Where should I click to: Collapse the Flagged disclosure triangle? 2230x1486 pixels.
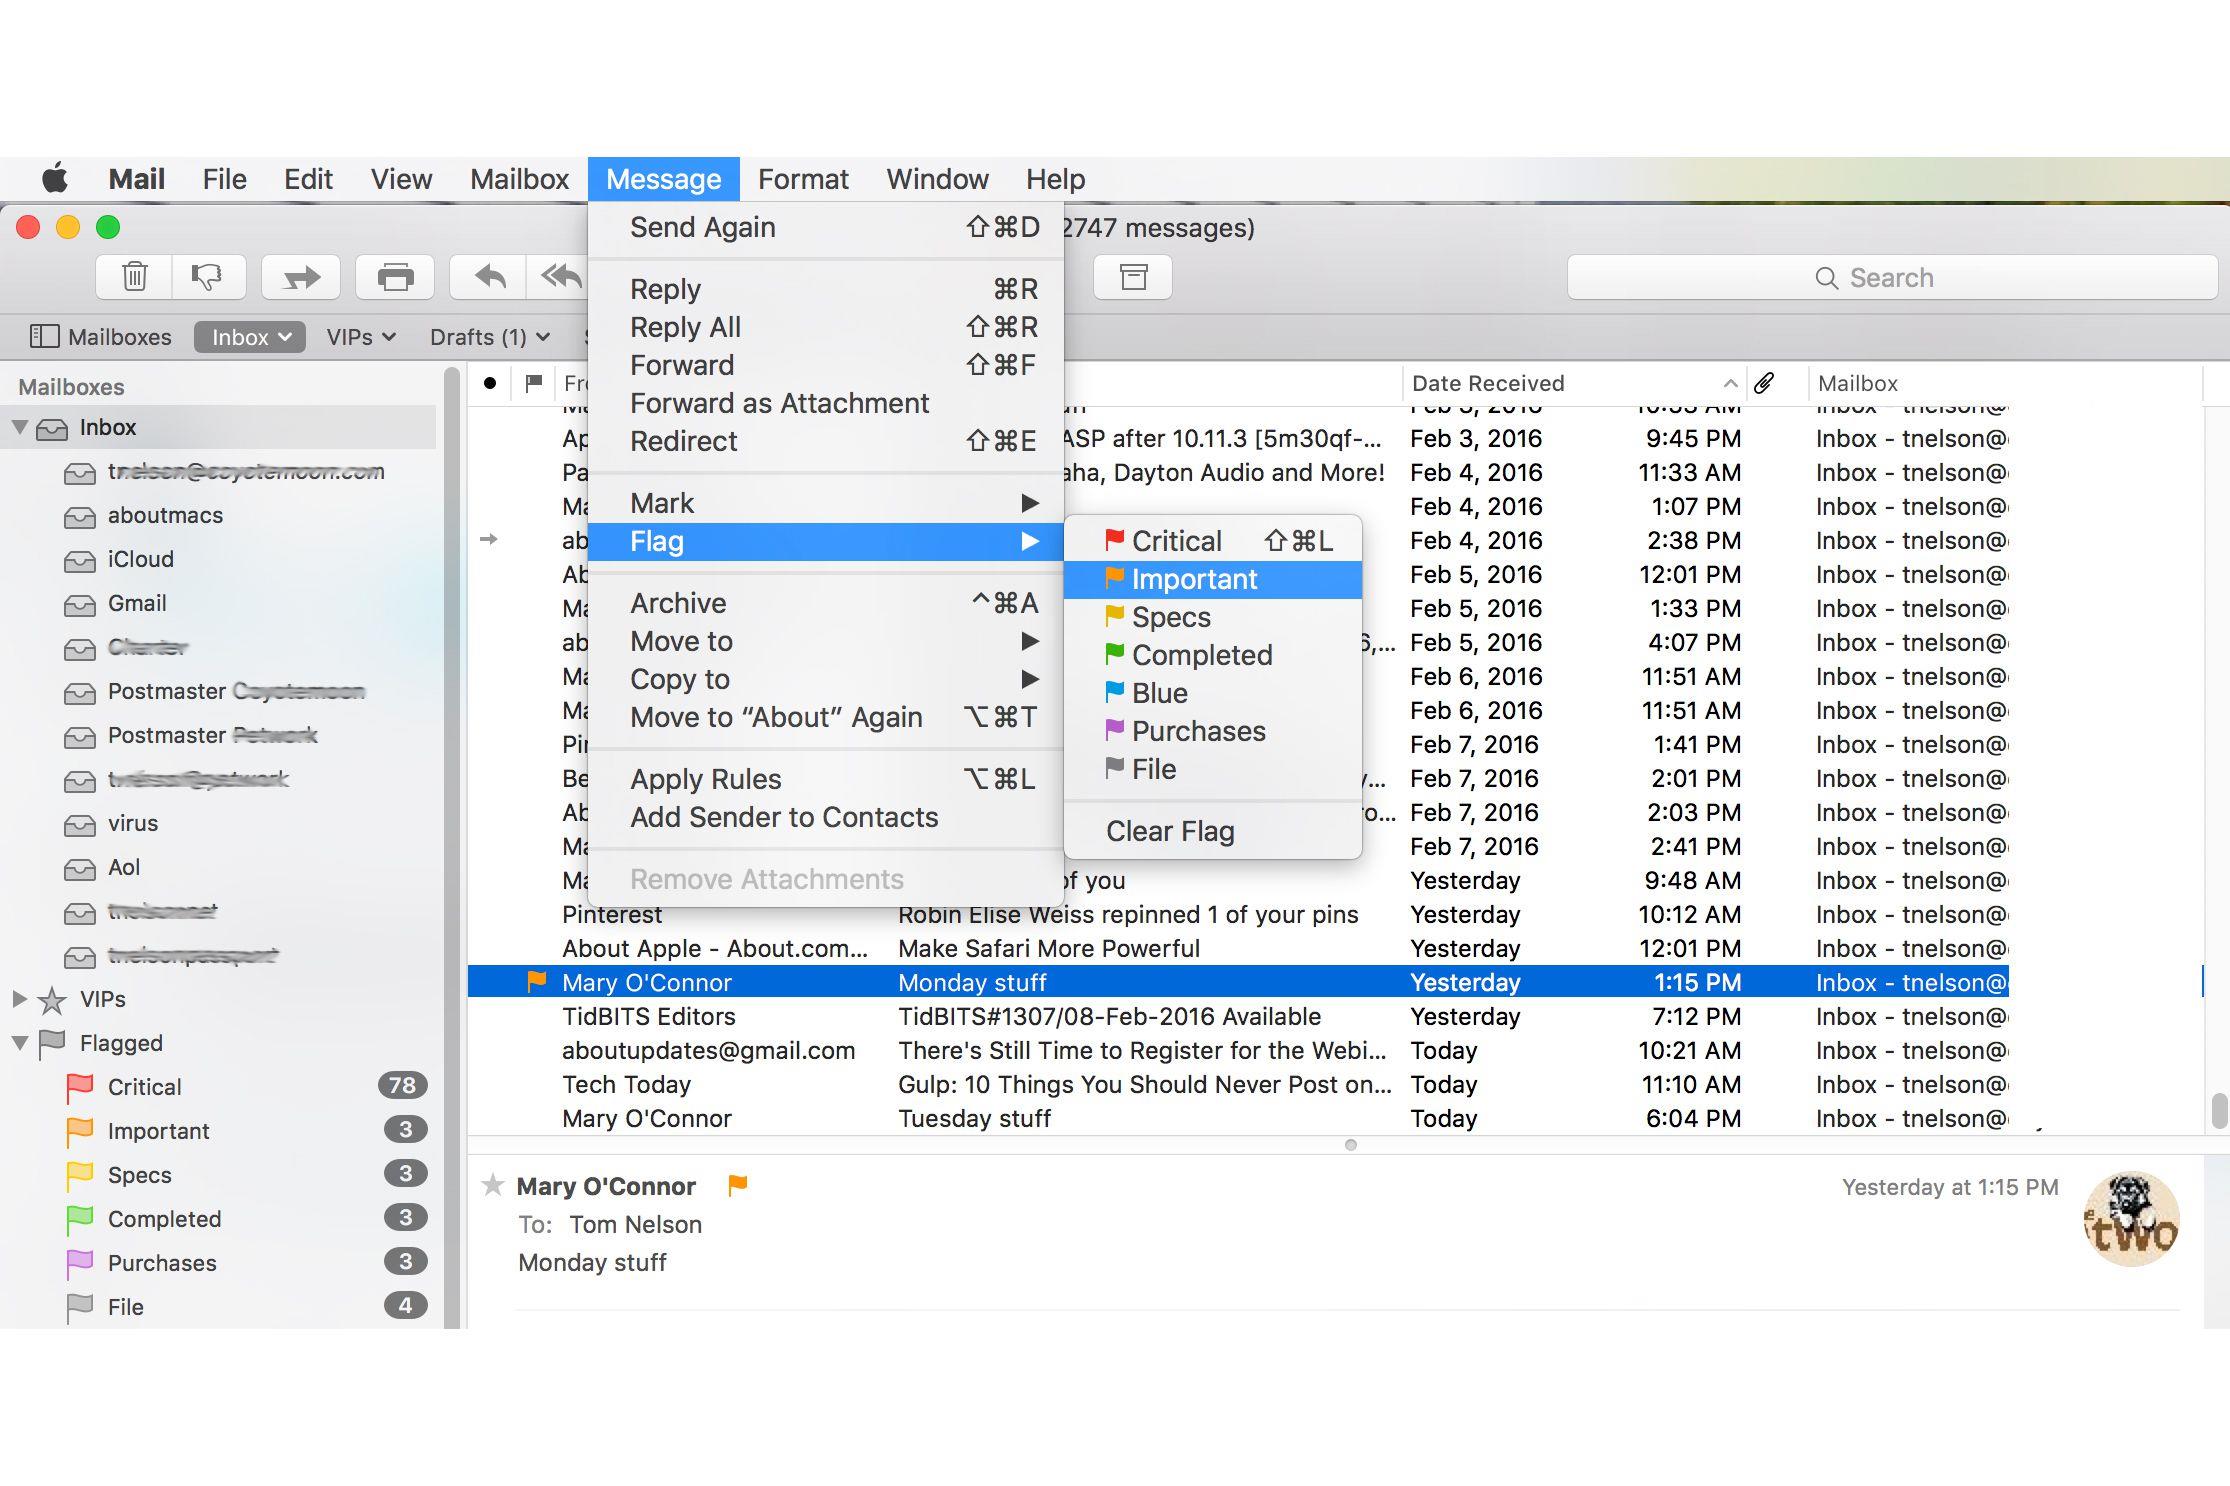point(19,1042)
